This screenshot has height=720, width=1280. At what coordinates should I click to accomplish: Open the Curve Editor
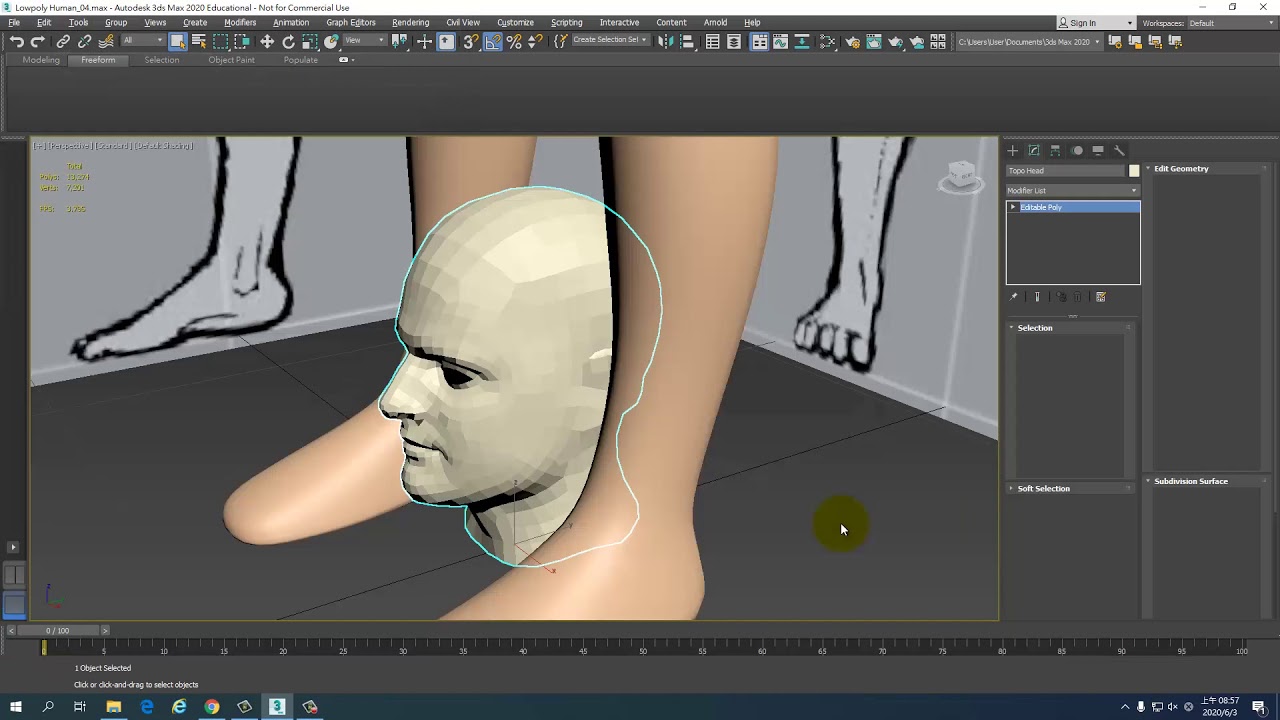(780, 41)
